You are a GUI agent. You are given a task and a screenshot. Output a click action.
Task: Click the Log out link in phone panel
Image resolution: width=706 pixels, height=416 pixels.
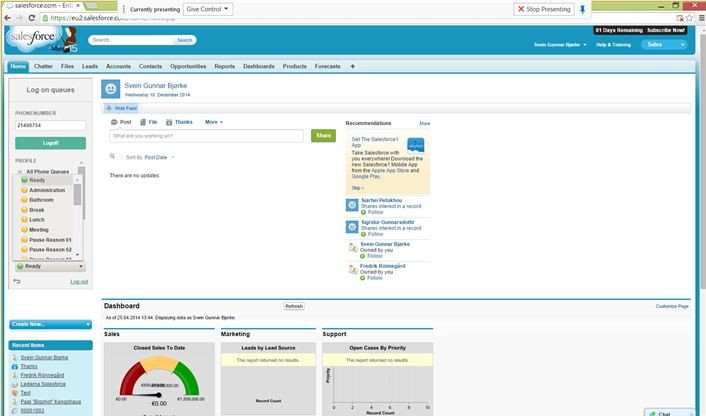pyautogui.click(x=79, y=282)
